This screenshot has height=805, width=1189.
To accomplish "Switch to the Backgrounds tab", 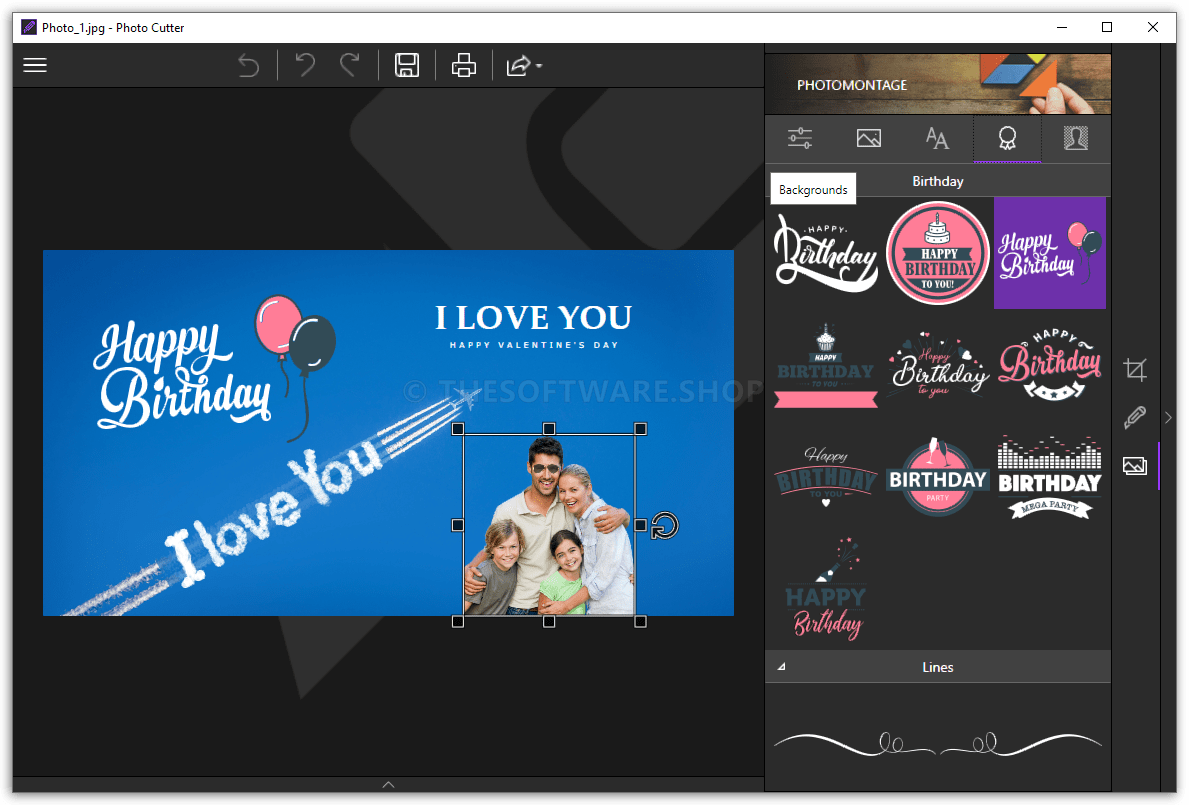I will [x=812, y=188].
